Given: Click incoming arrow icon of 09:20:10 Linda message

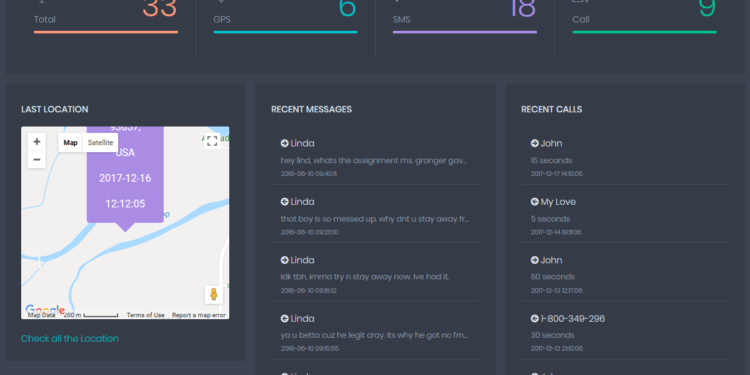Looking at the screenshot, I should point(285,202).
